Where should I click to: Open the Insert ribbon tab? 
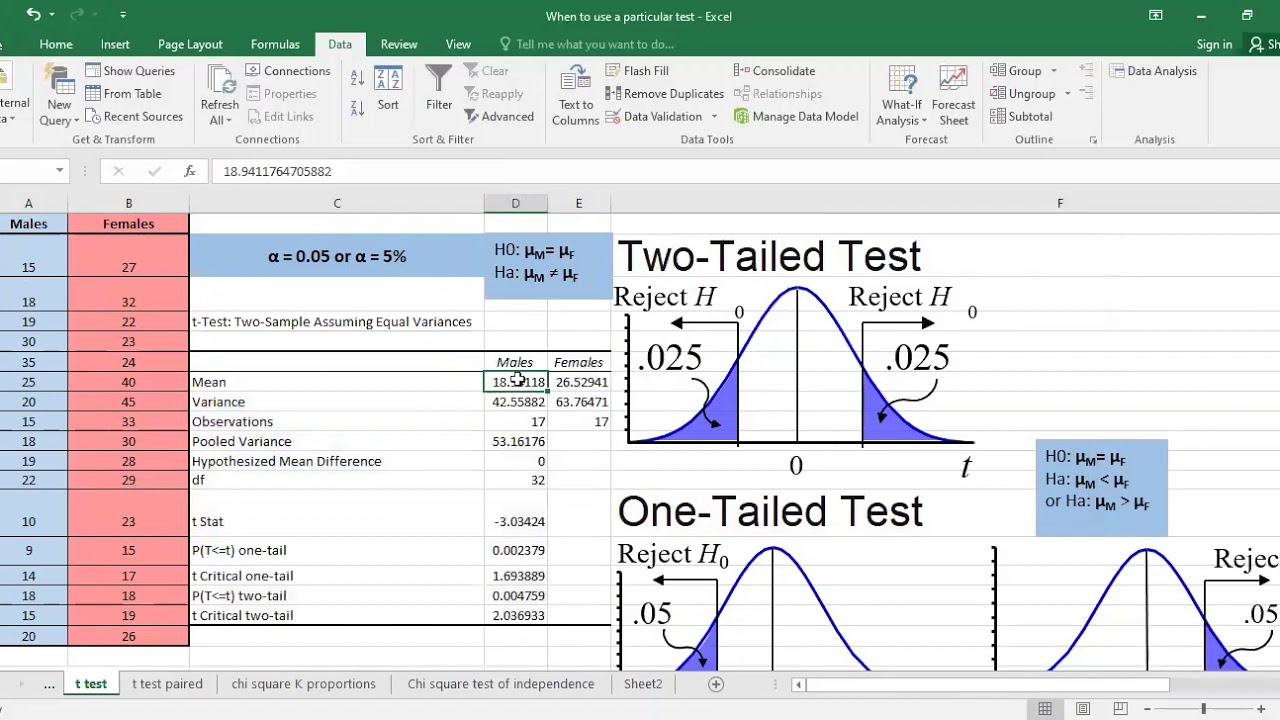coord(115,44)
